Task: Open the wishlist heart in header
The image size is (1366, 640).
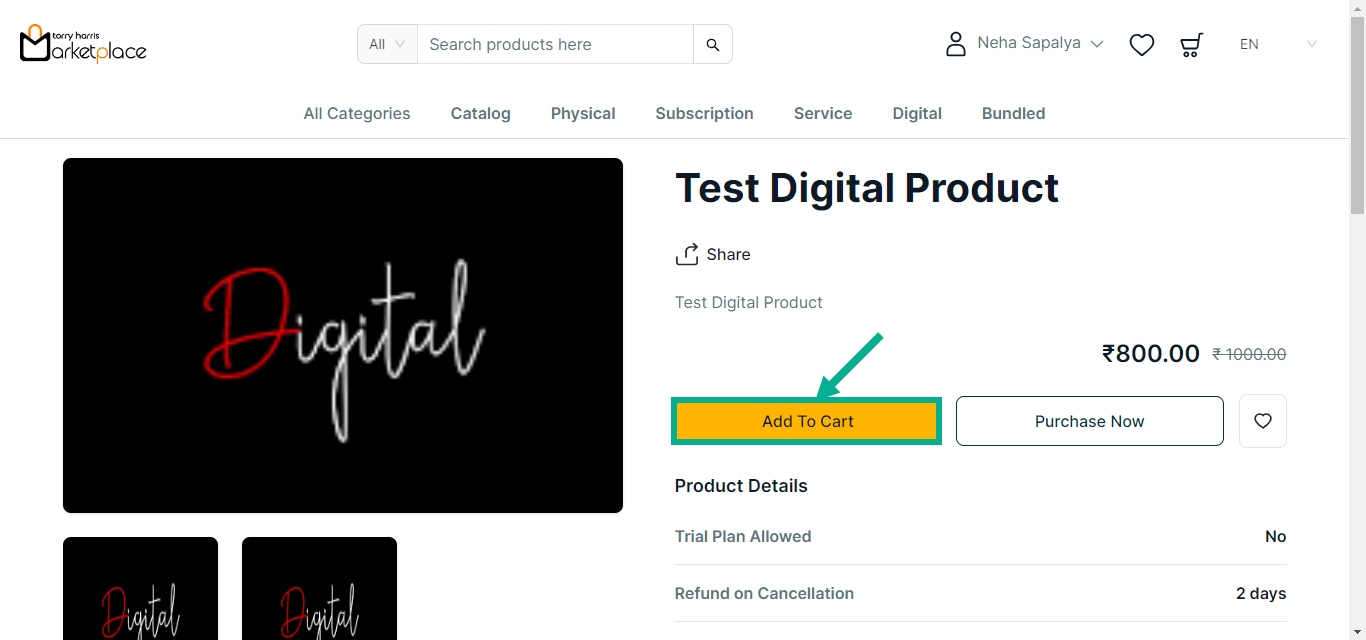Action: click(x=1142, y=45)
